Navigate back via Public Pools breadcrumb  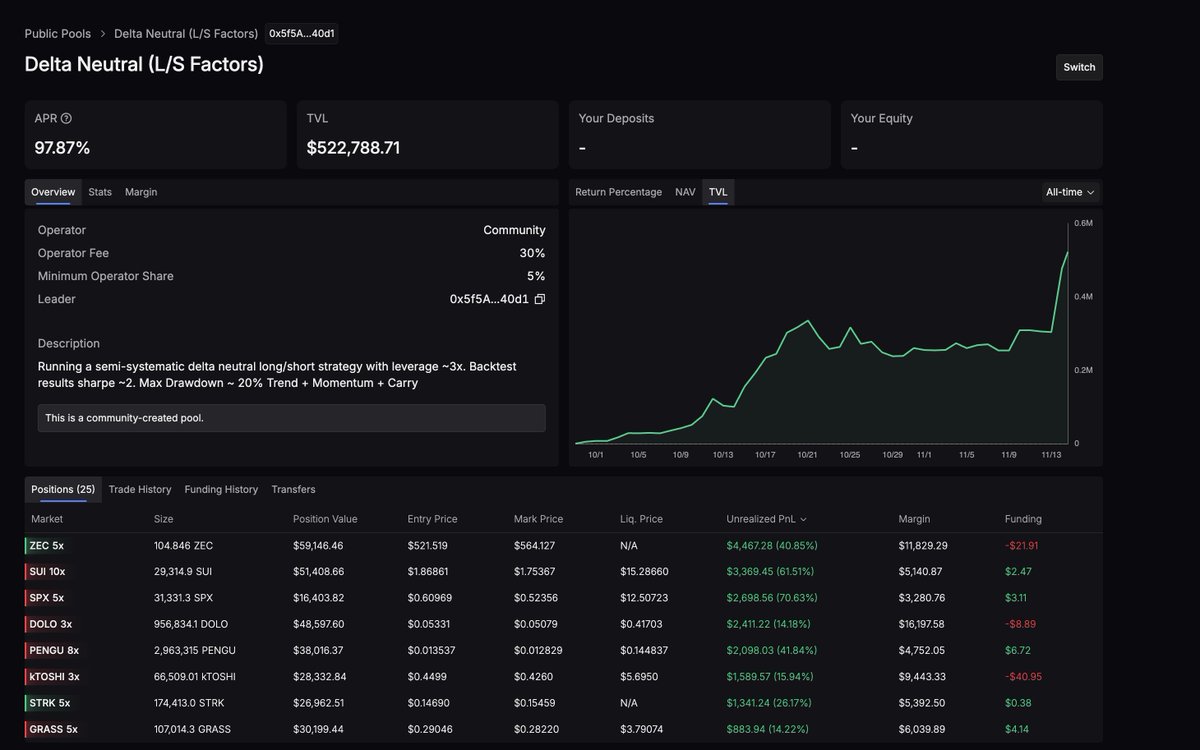[57, 32]
